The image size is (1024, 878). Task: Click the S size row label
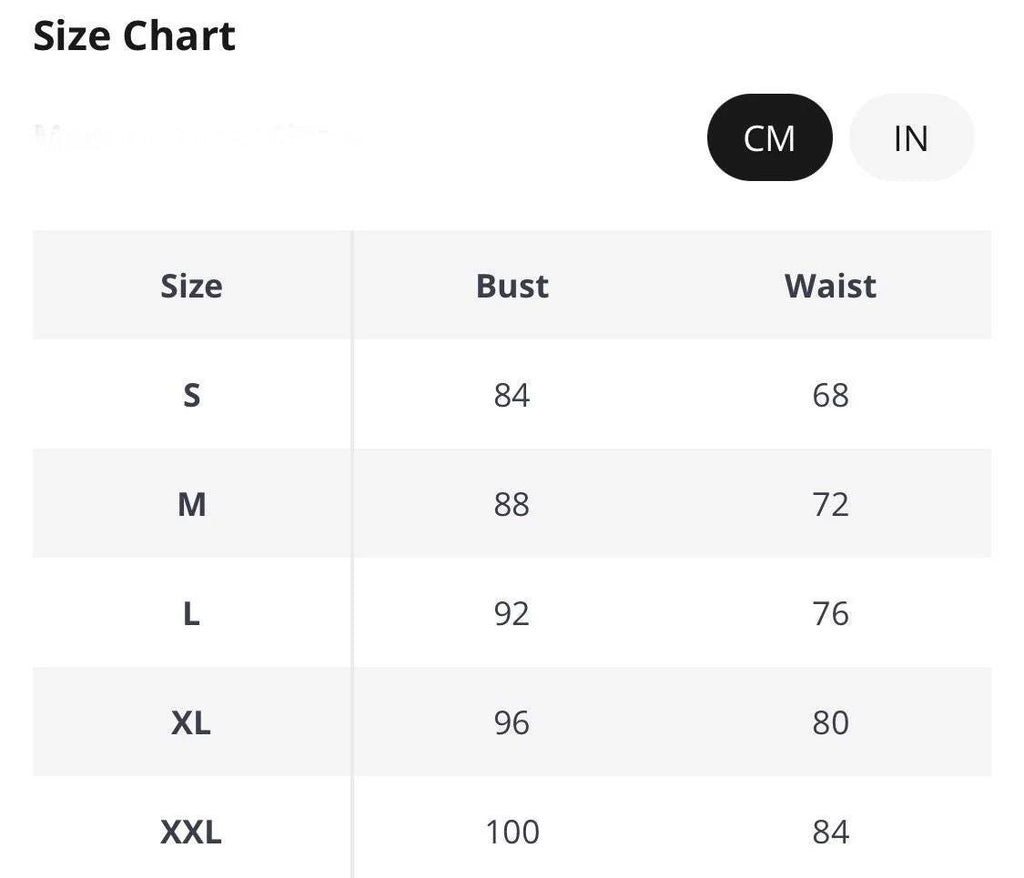click(x=191, y=395)
